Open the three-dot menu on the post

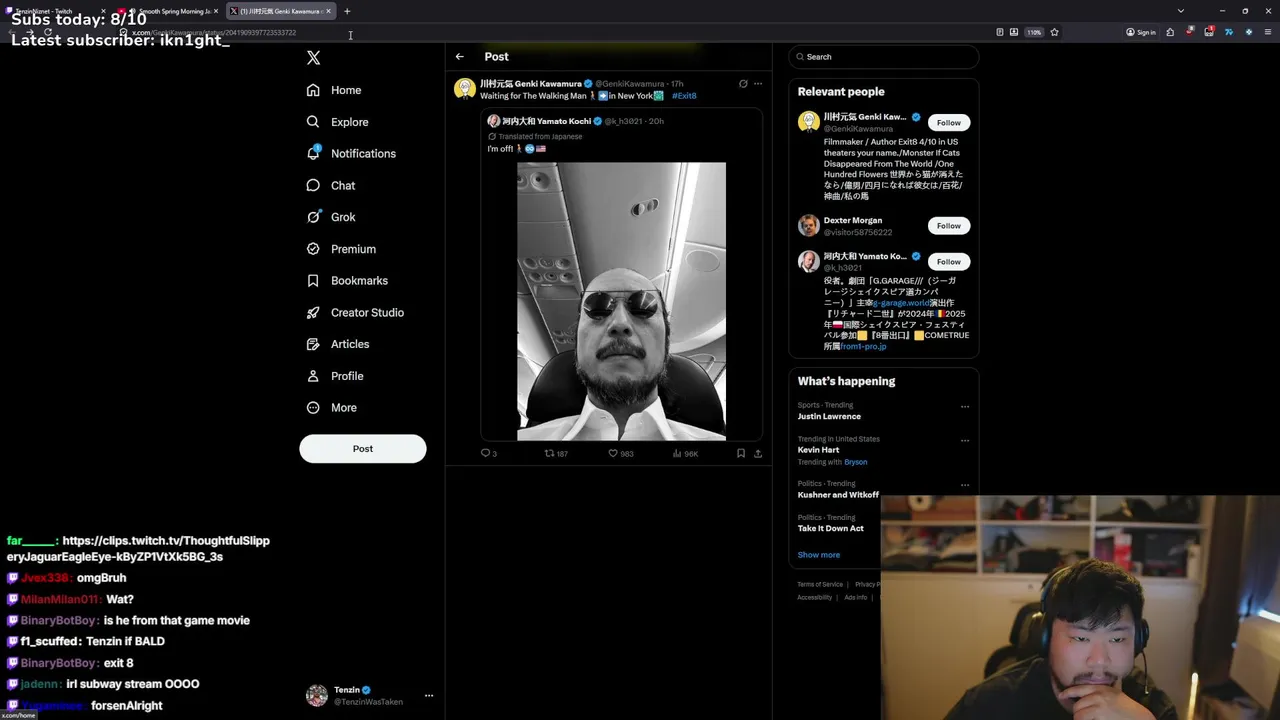(758, 84)
